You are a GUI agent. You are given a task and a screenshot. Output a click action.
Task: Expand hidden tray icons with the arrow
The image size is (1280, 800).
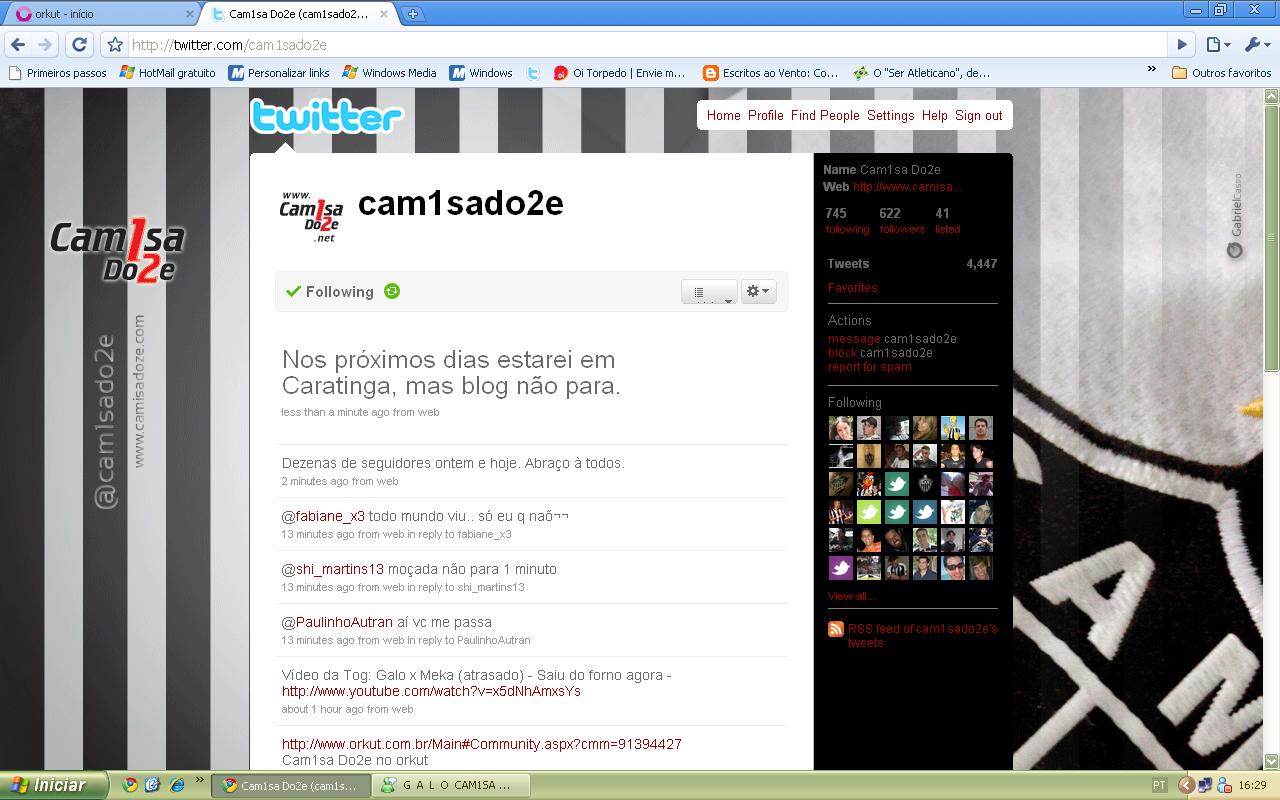pyautogui.click(x=1186, y=785)
